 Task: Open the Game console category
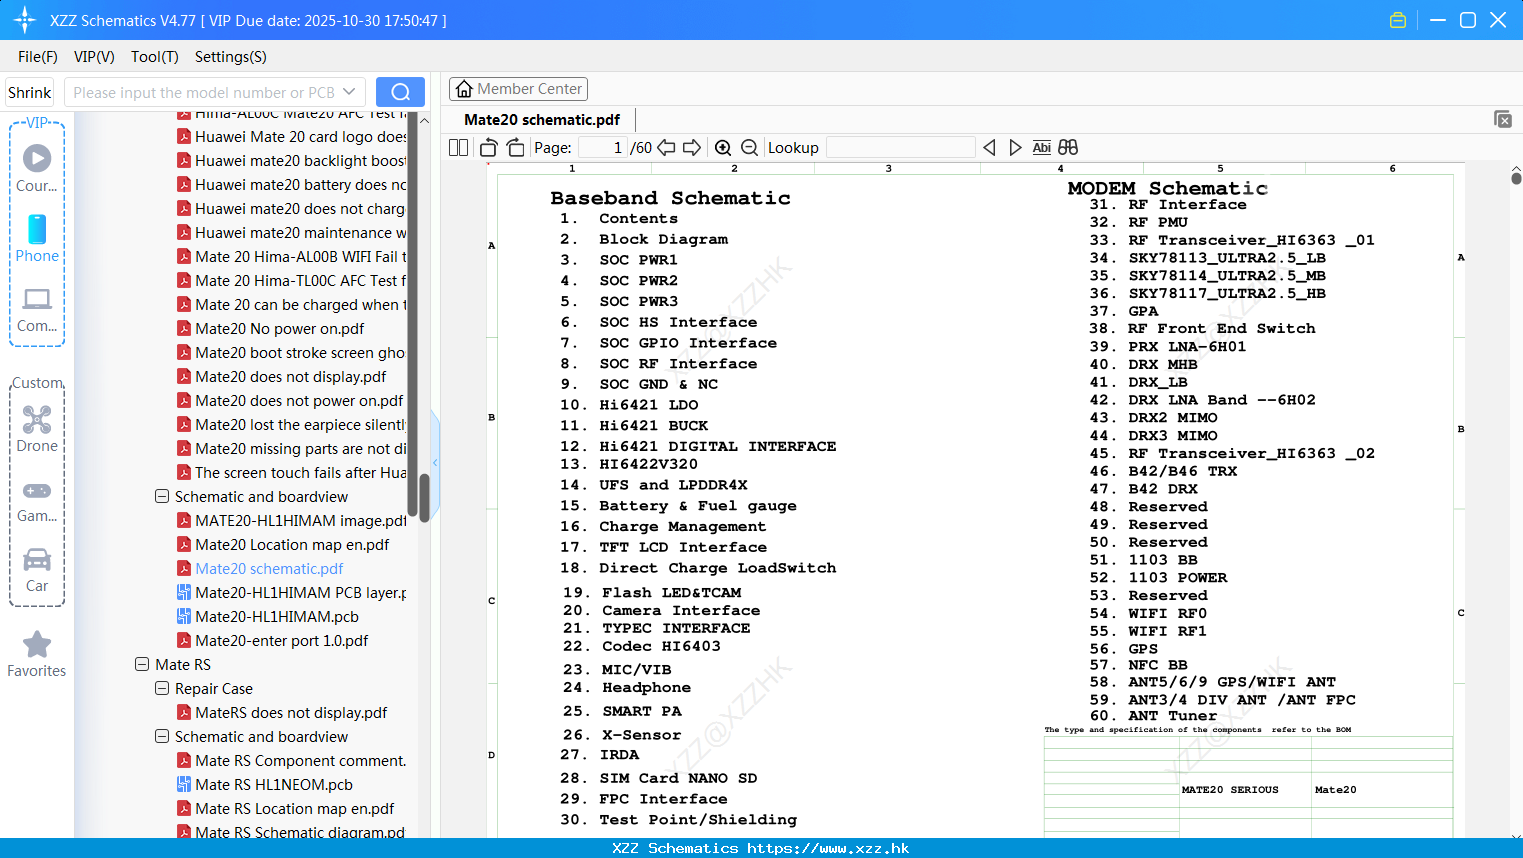click(37, 500)
